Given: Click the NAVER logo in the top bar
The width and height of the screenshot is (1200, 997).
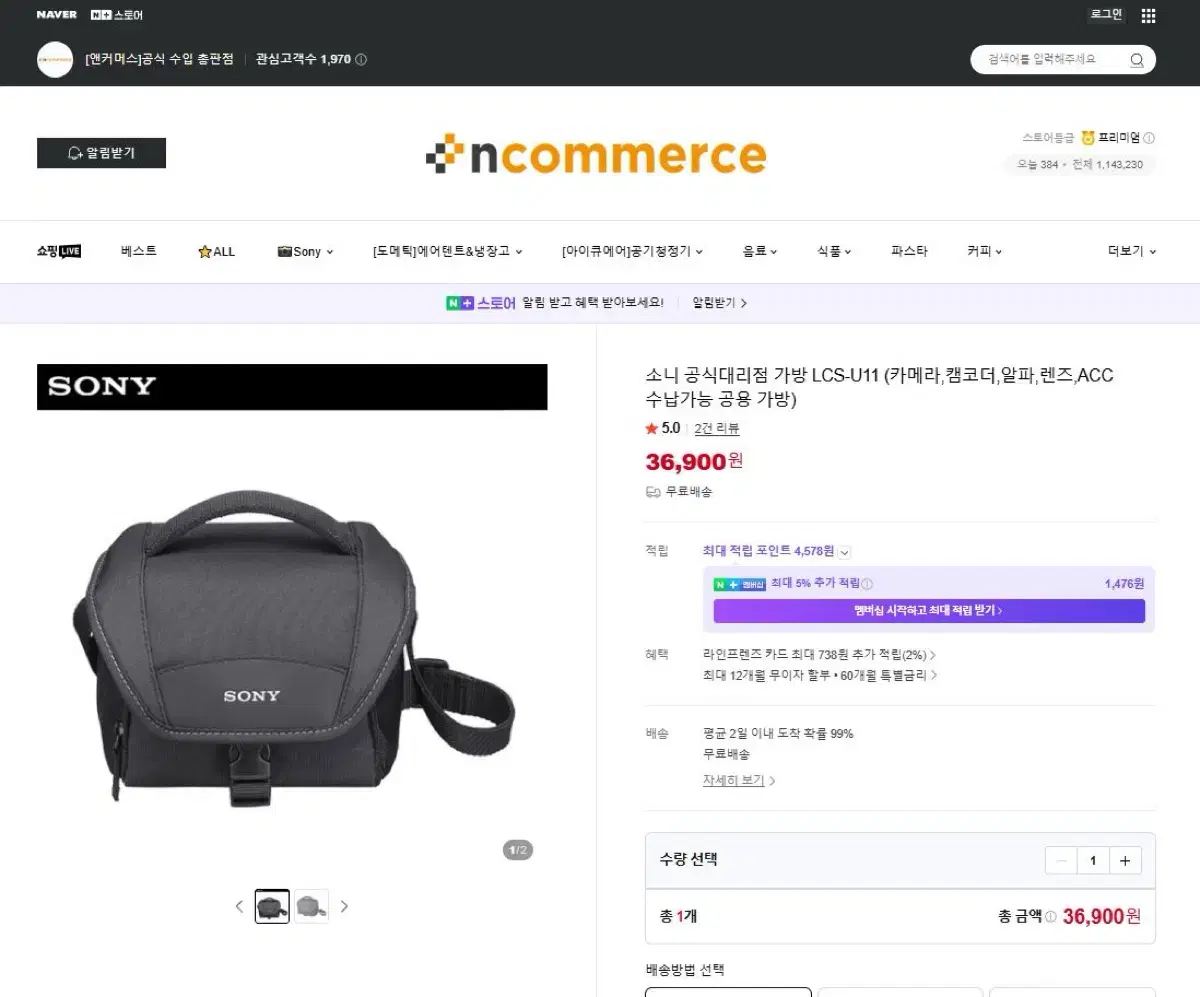Looking at the screenshot, I should (x=56, y=15).
